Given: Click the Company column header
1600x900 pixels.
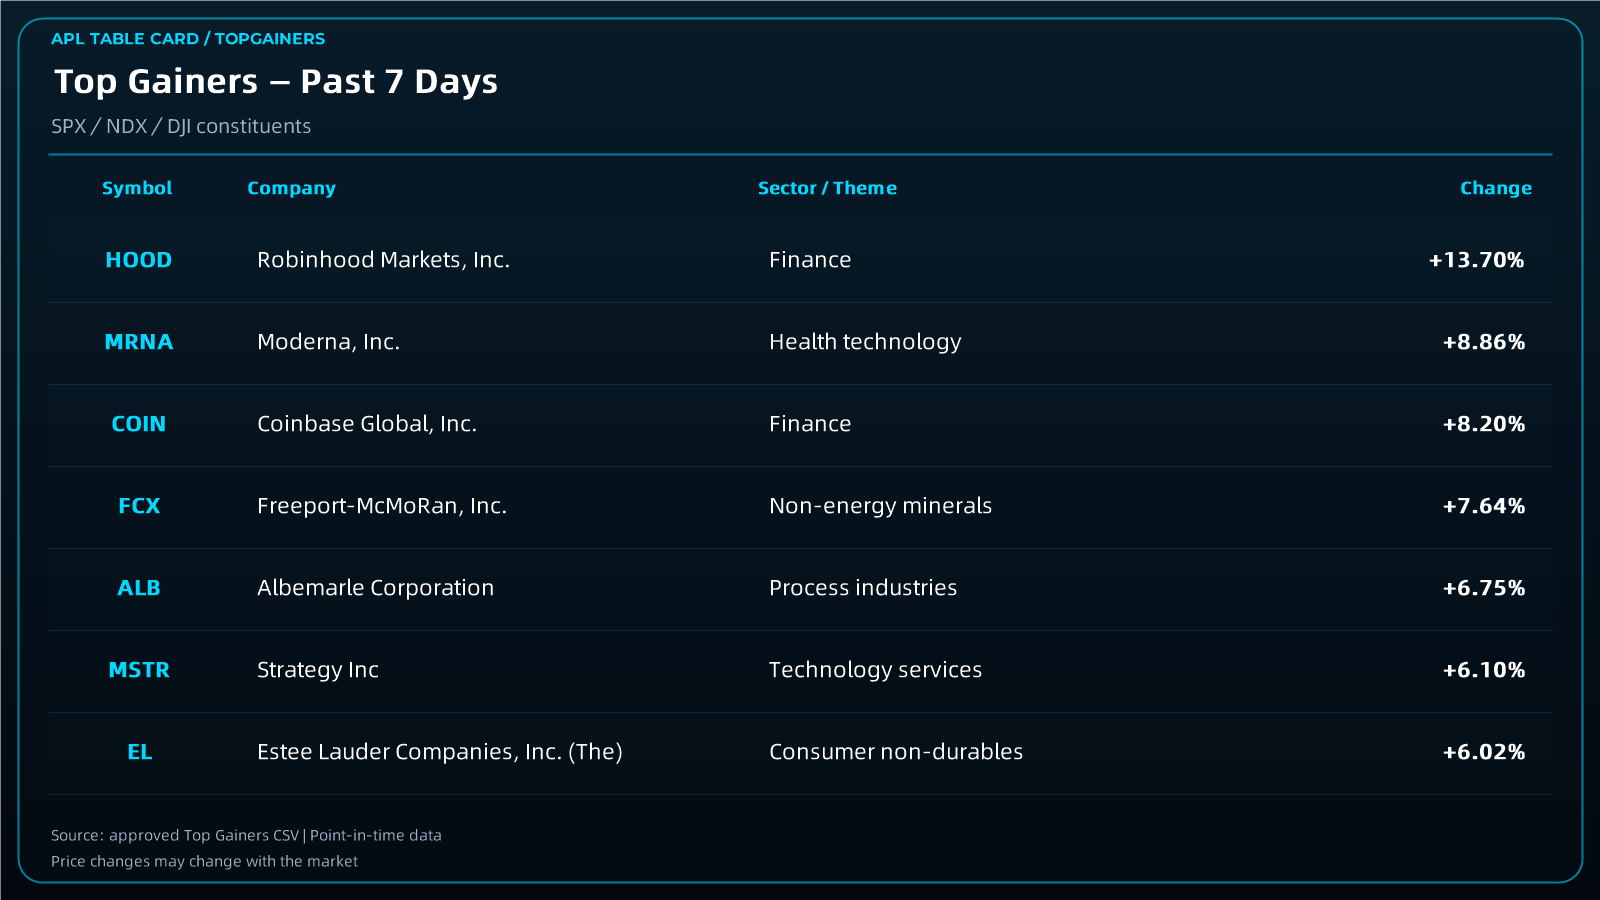Looking at the screenshot, I should [291, 188].
